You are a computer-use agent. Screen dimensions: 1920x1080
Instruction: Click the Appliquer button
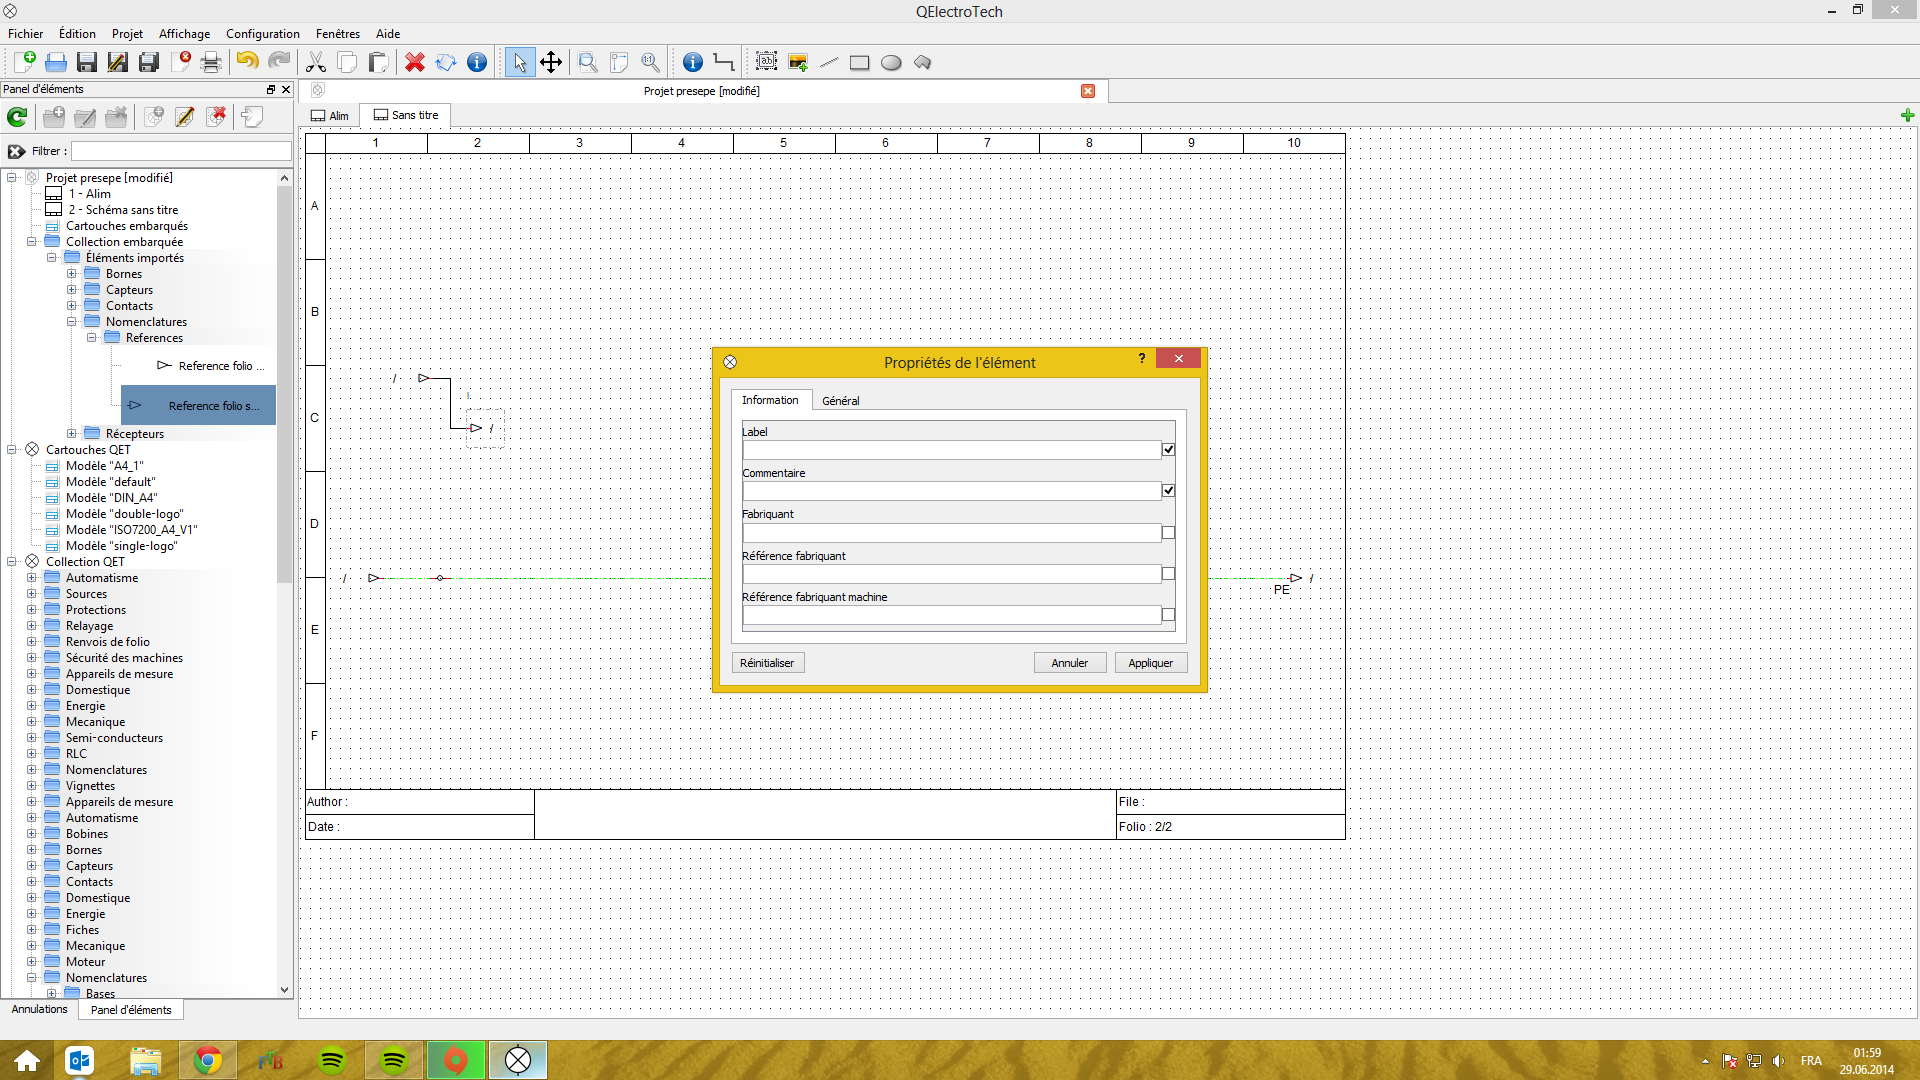(x=1150, y=663)
